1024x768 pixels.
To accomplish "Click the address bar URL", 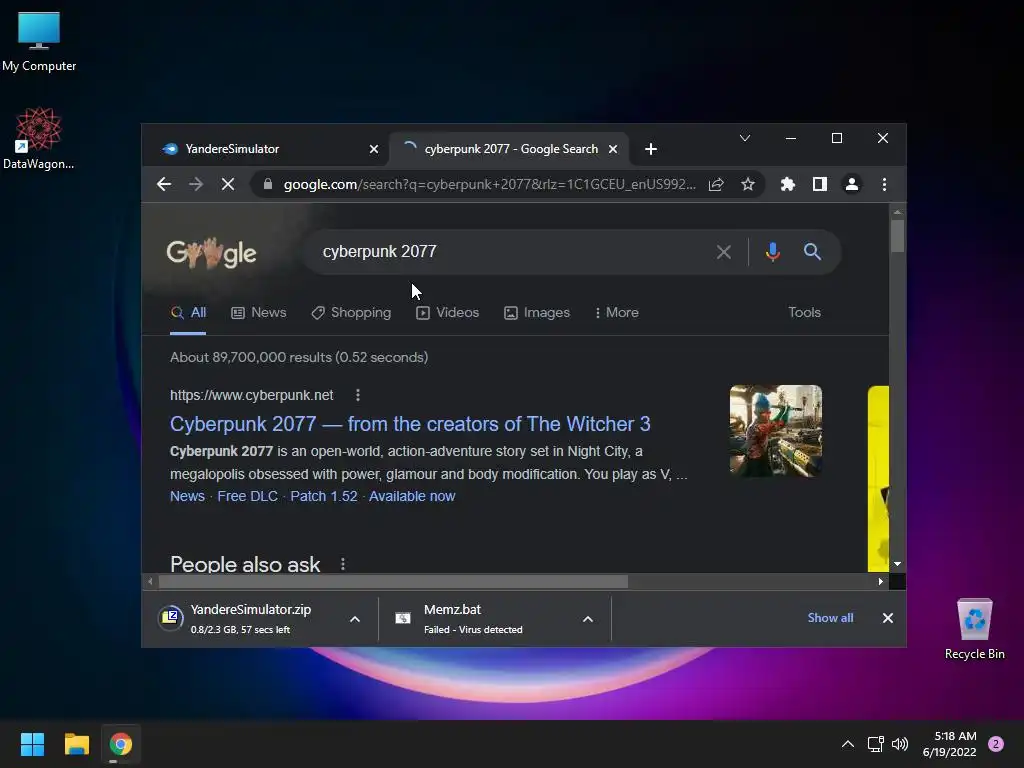I will click(489, 185).
